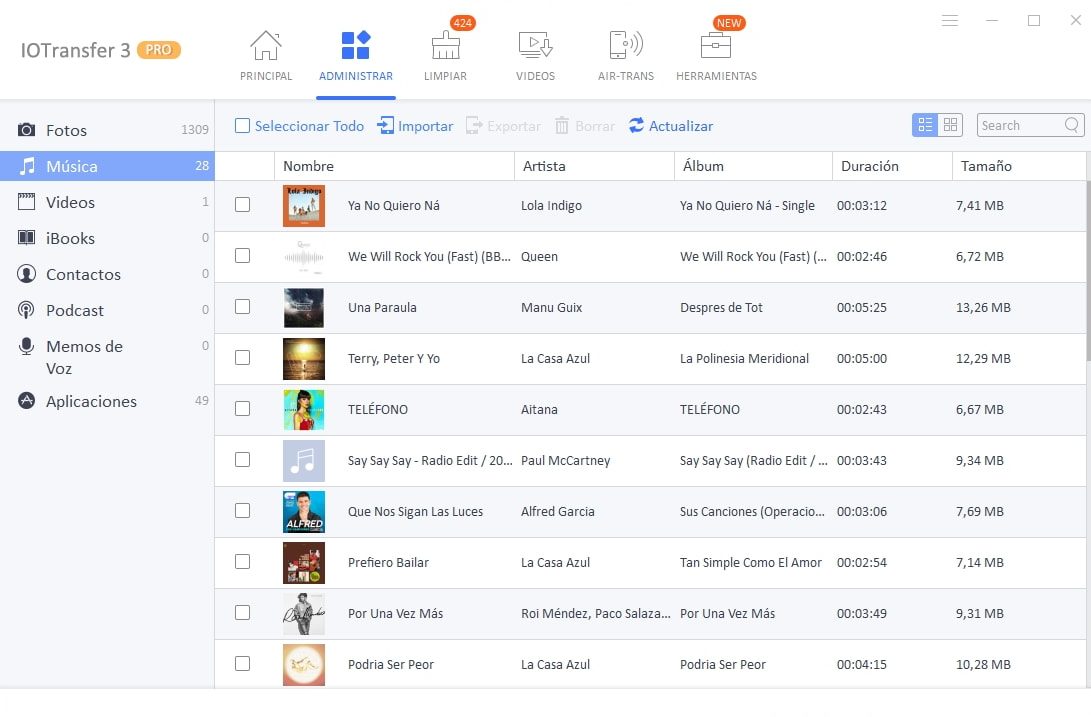Click the Podria Ser Peor album artwork
The image size is (1091, 717).
pyautogui.click(x=303, y=664)
